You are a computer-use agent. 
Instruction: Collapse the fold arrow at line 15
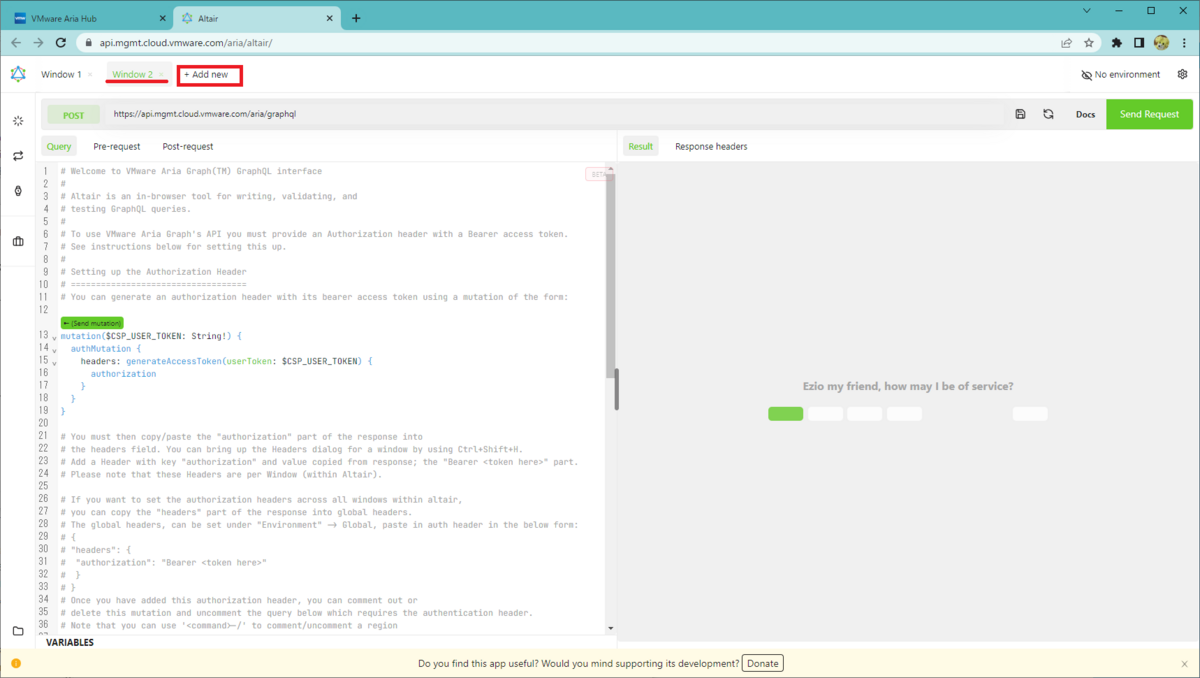[x=54, y=364]
